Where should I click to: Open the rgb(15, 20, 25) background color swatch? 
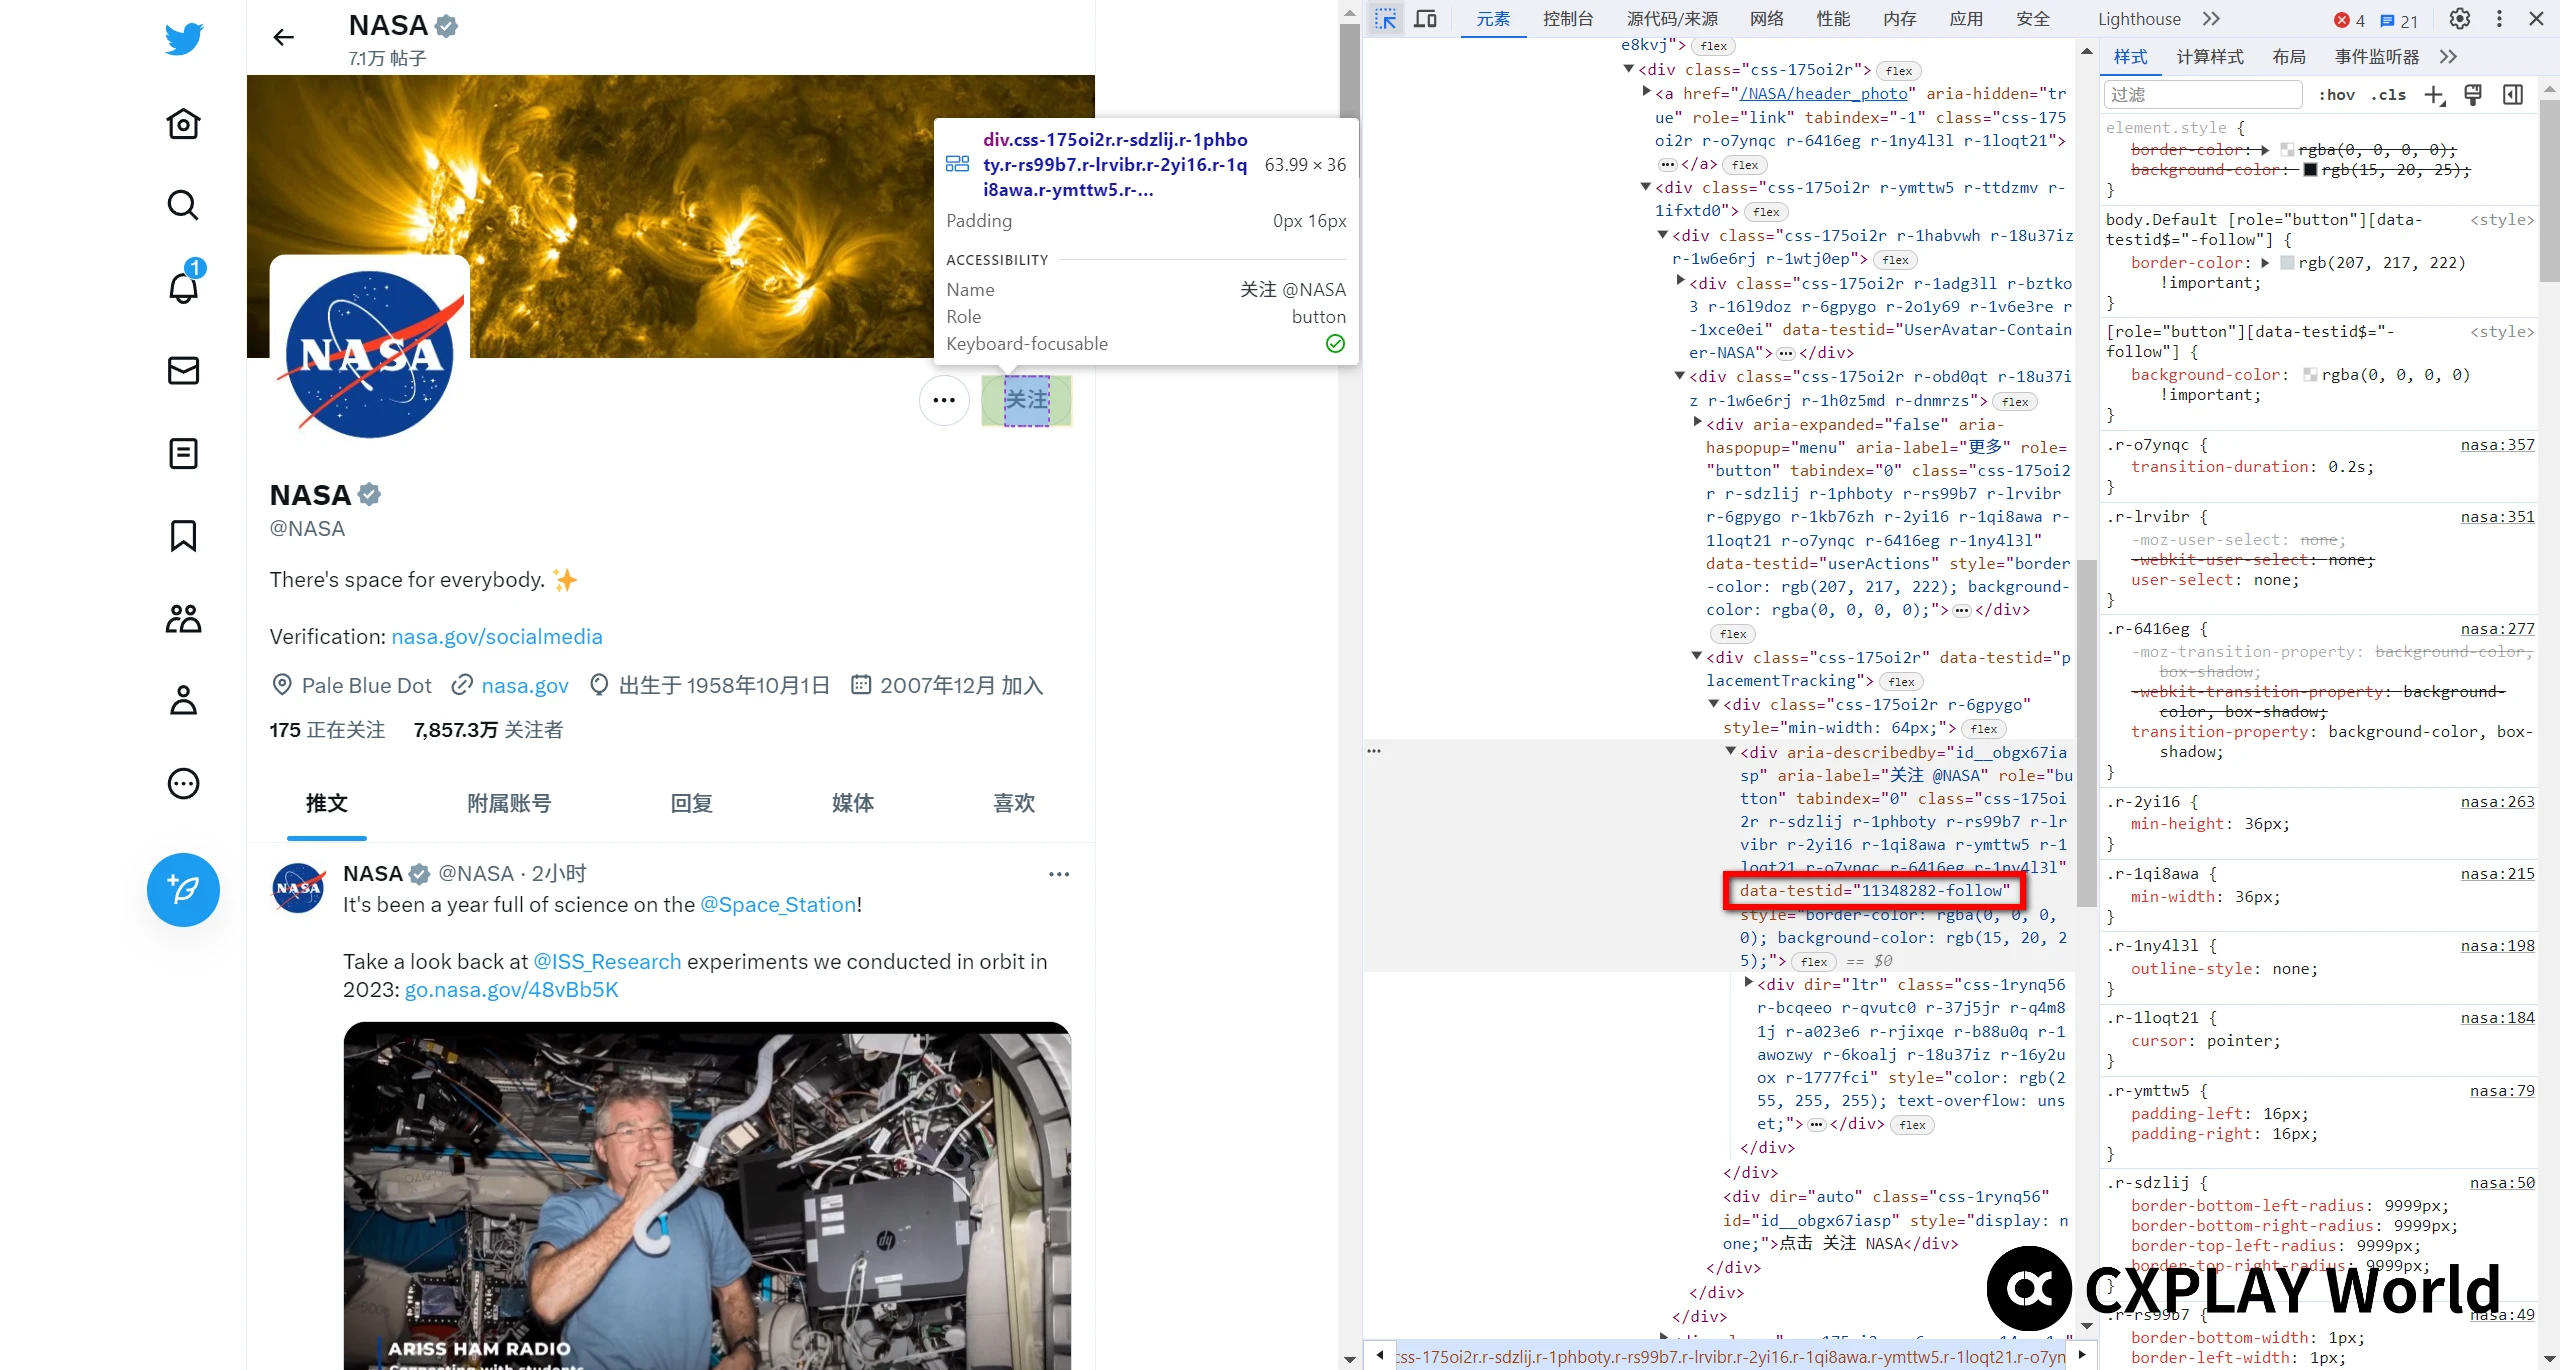point(2310,170)
